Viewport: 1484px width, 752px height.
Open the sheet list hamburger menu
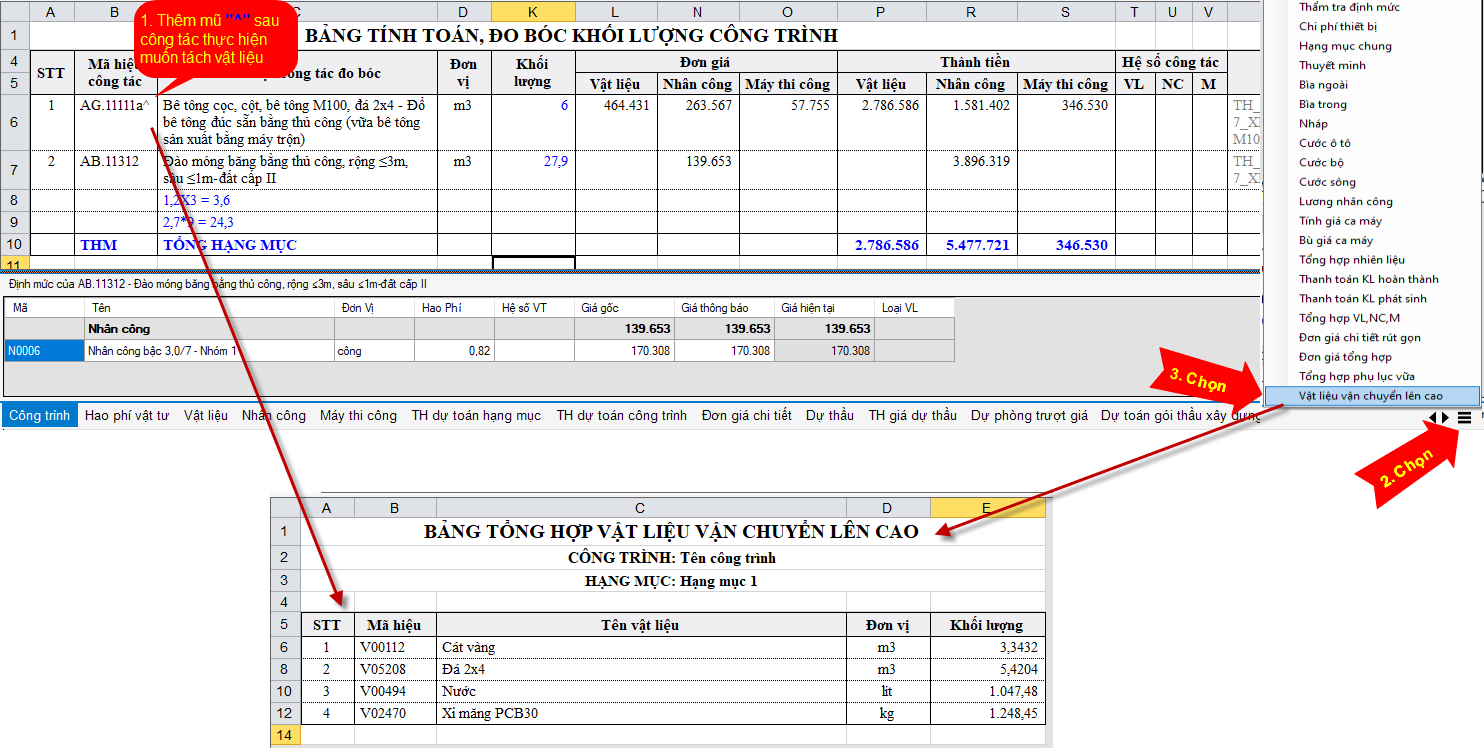1464,417
